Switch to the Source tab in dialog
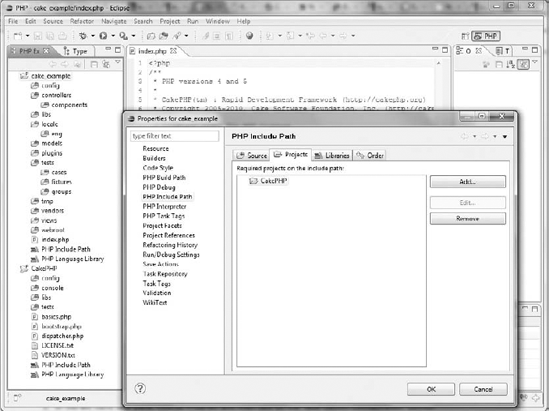This screenshot has height=411, width=549. coord(251,155)
